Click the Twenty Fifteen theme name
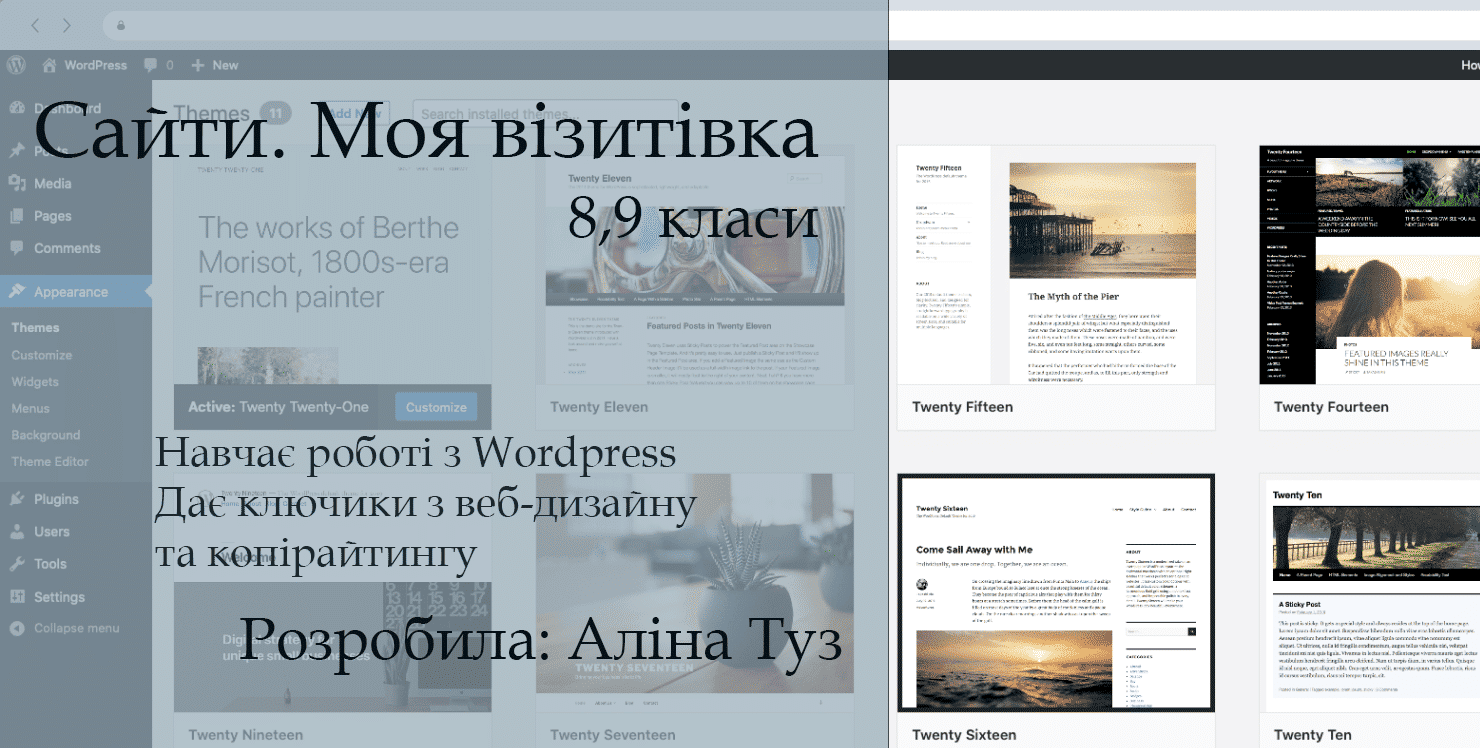The height and width of the screenshot is (748, 1480). pyautogui.click(x=962, y=407)
